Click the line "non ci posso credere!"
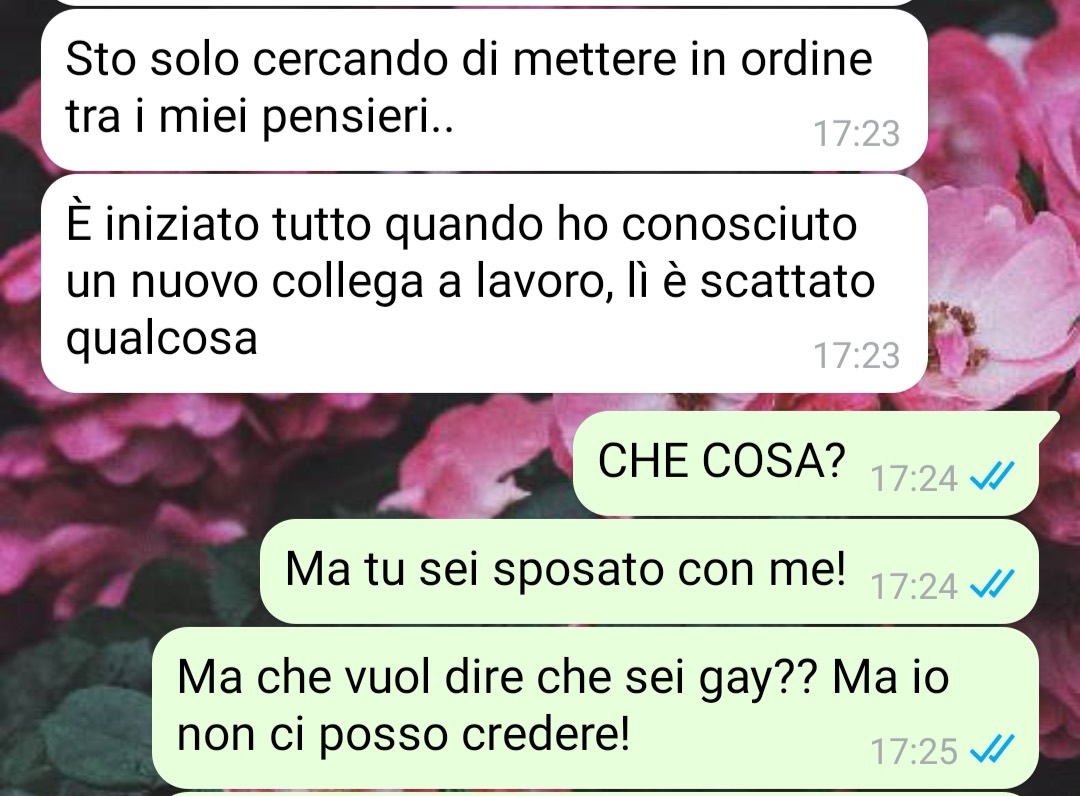Image resolution: width=1080 pixels, height=796 pixels. [403, 735]
